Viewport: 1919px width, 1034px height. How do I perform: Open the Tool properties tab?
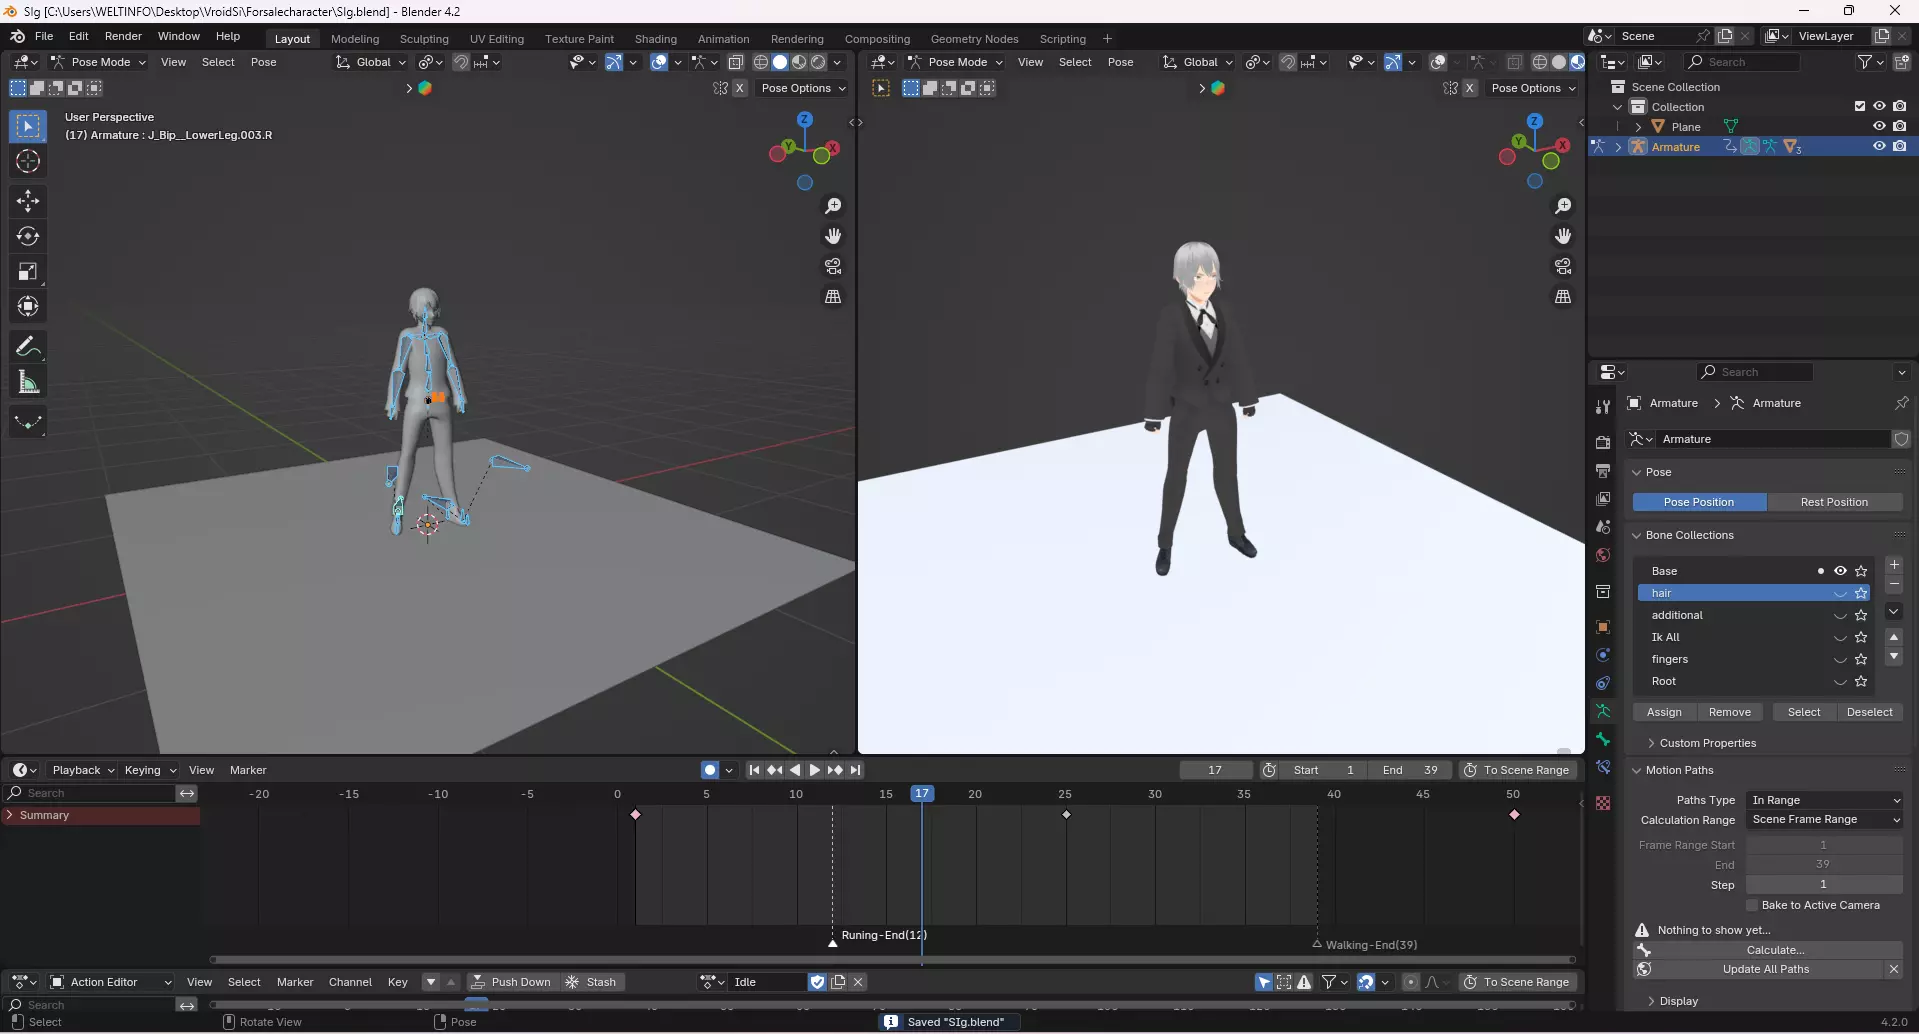click(x=1603, y=406)
